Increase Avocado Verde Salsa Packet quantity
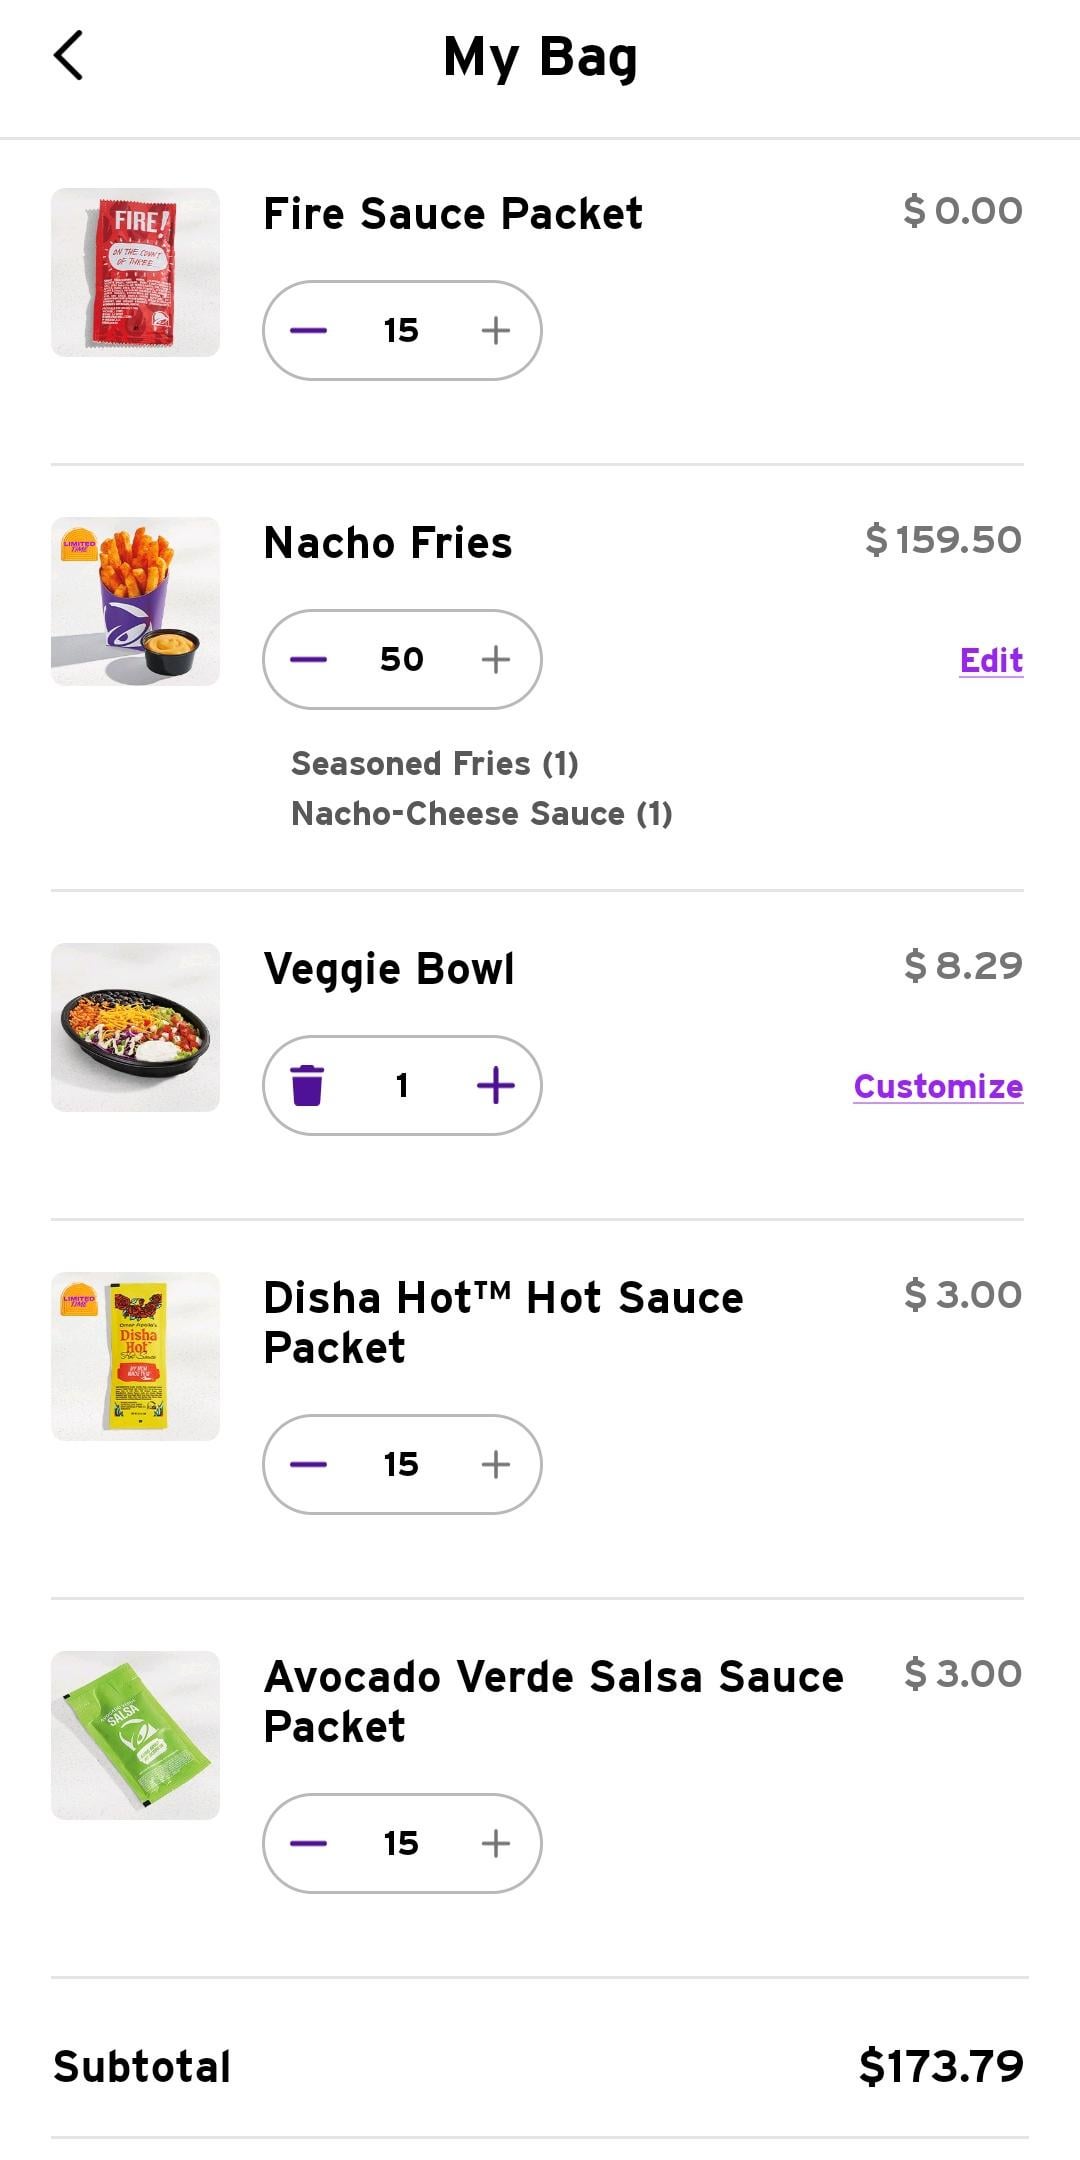The height and width of the screenshot is (2160, 1080). (496, 1844)
